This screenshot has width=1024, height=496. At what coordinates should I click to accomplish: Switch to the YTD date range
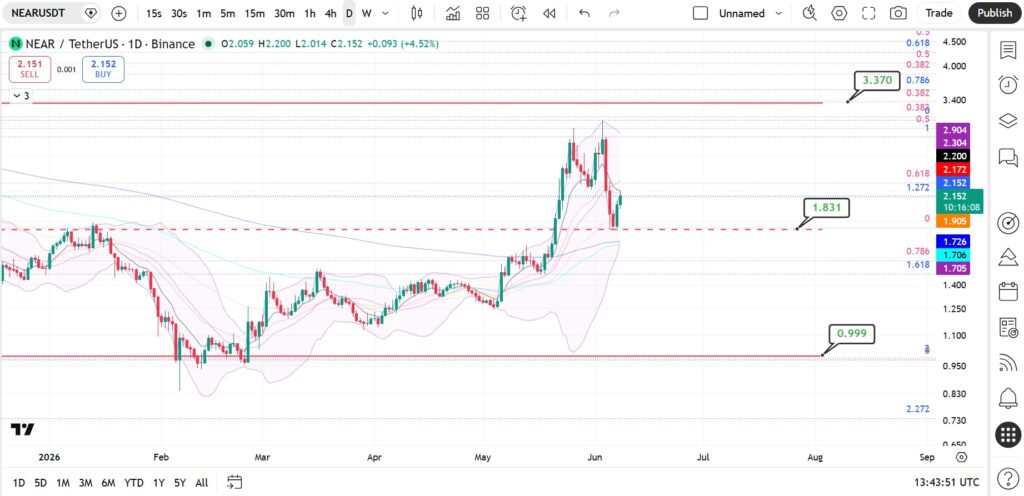134,483
